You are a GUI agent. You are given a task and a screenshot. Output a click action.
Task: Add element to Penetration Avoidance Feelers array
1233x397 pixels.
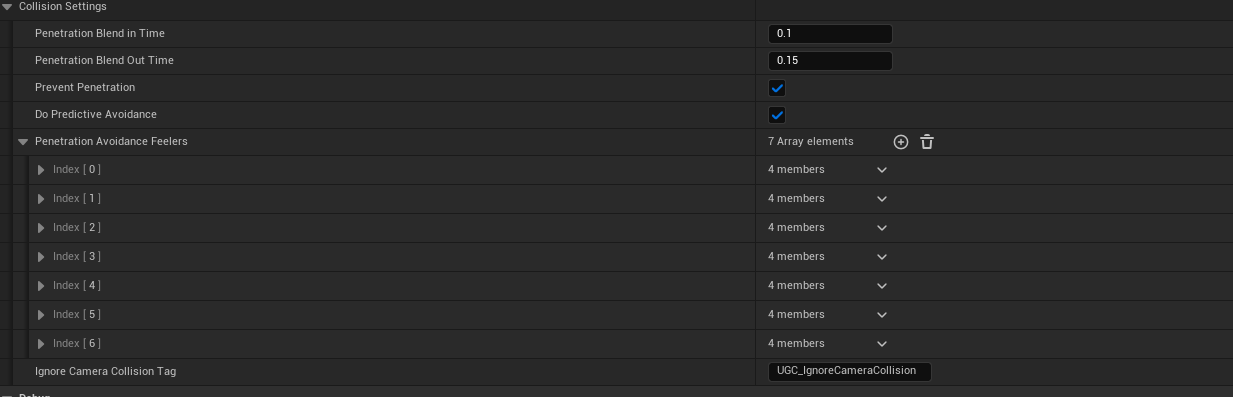[900, 142]
